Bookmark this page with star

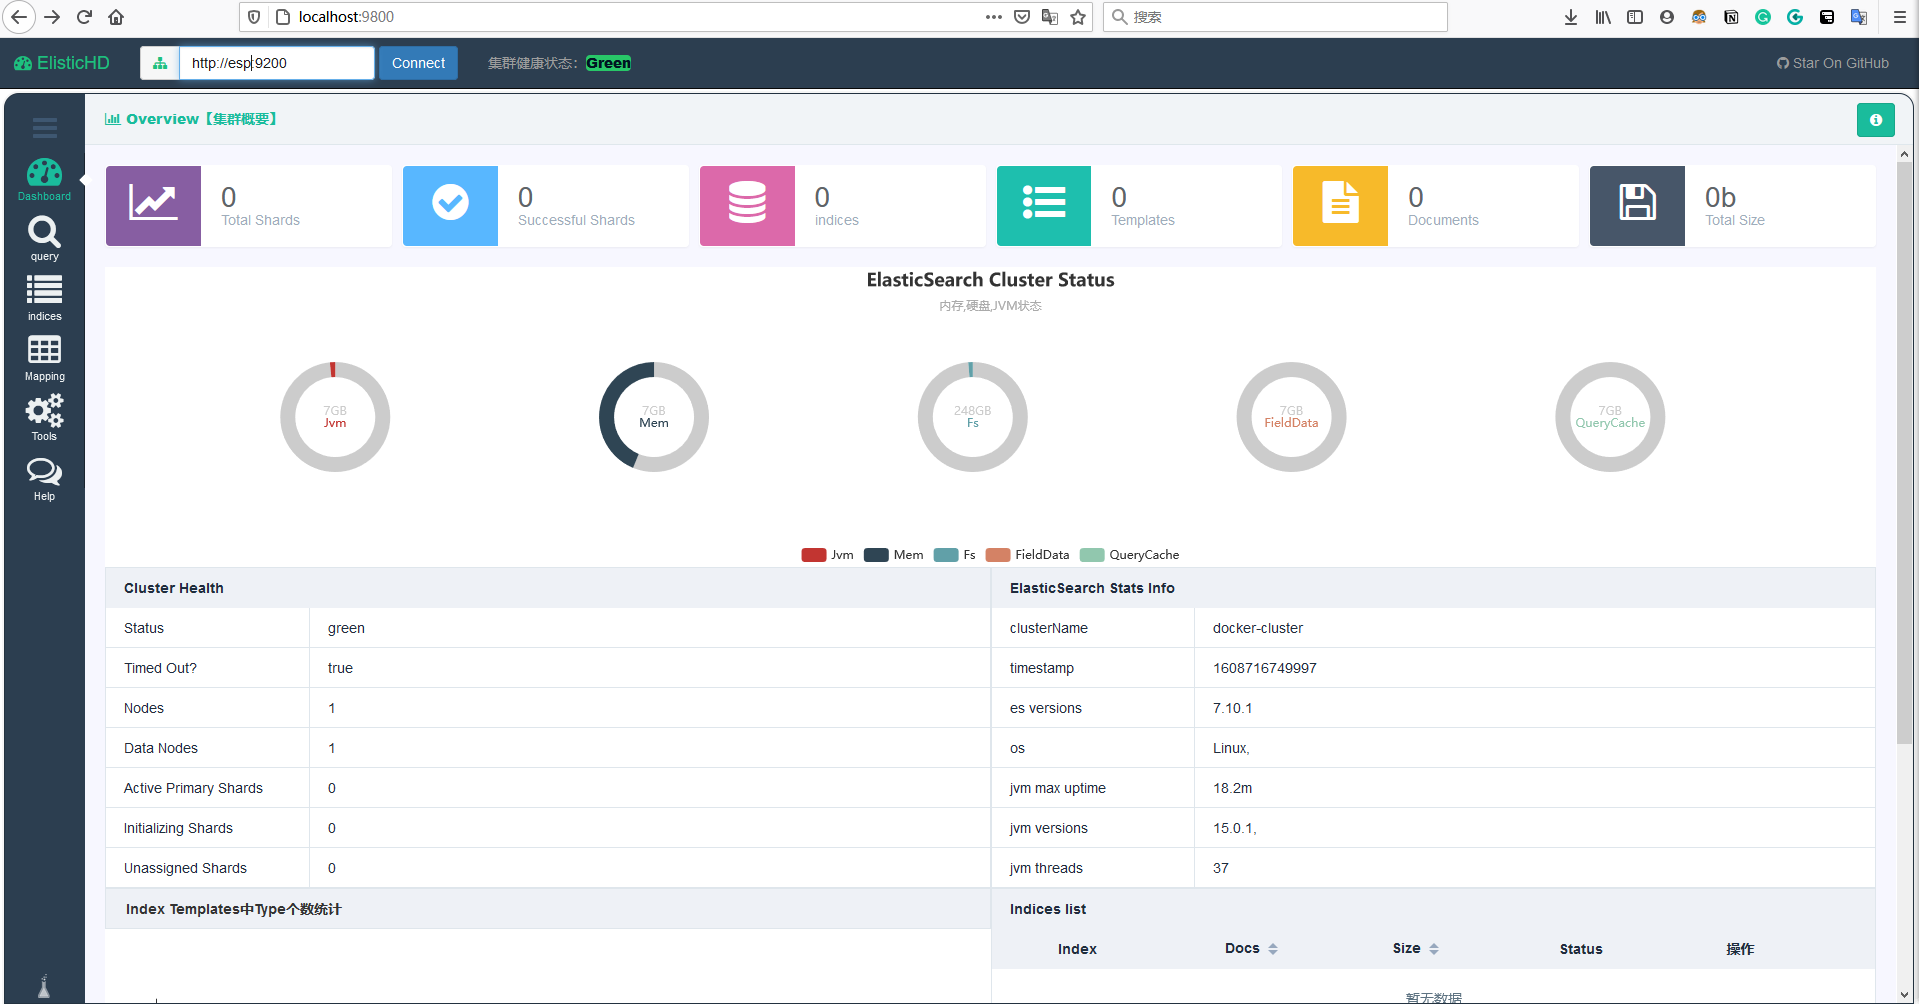click(1078, 17)
